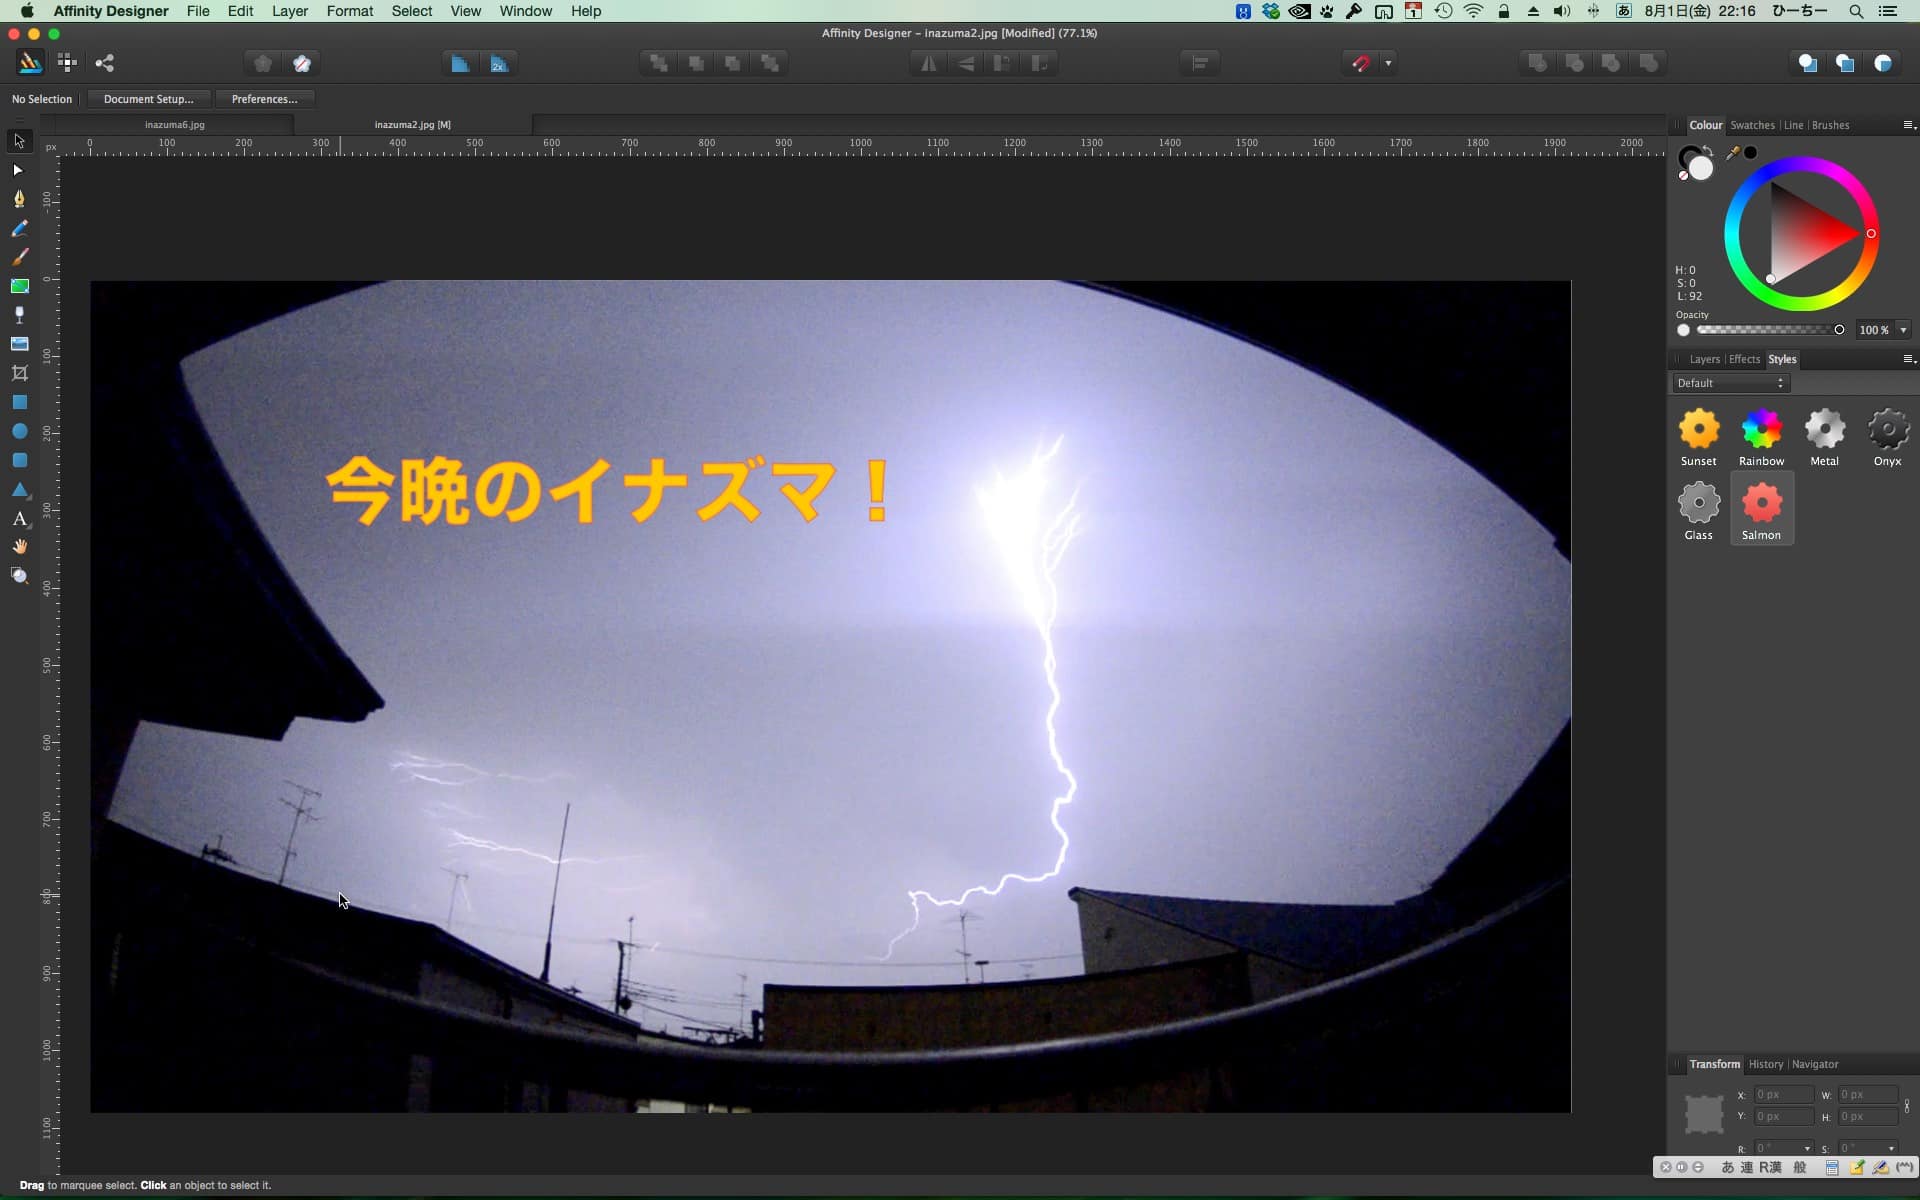Open the Default styles category dropdown
This screenshot has width=1920, height=1200.
(1731, 383)
